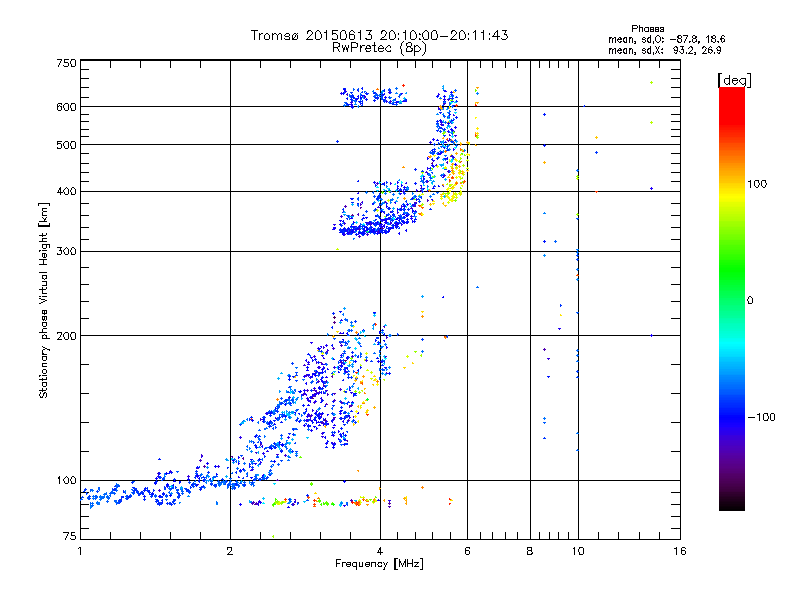Screen dimensions: 800x600
Task: Select the 'mean, sd,O: -87.8, 18.6' line
Action: [x=666, y=39]
